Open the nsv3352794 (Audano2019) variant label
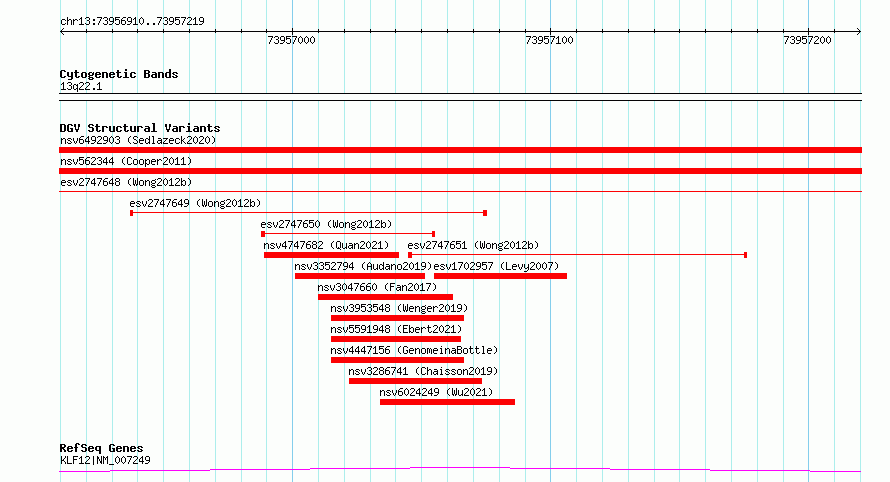This screenshot has height=482, width=890. [x=363, y=266]
